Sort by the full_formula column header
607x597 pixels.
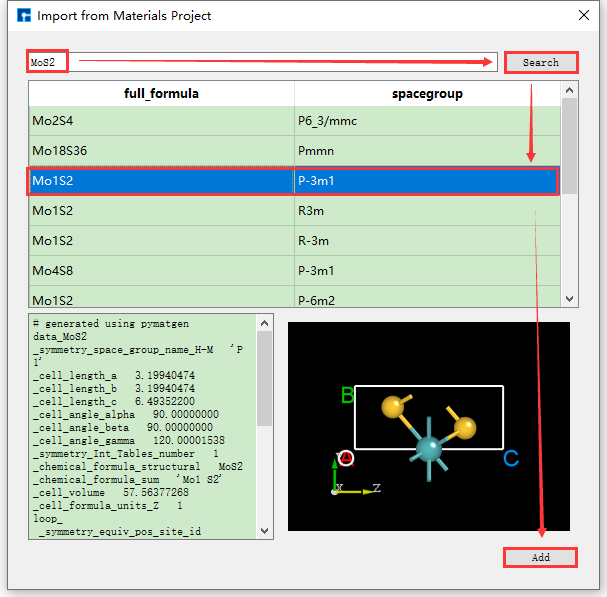[x=161, y=94]
